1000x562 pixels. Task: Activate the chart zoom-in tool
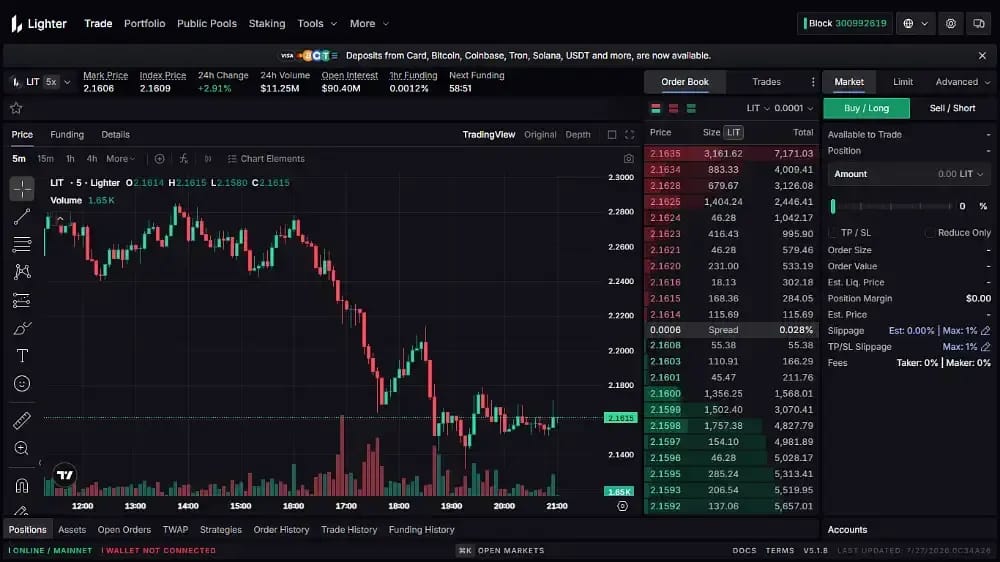22,448
